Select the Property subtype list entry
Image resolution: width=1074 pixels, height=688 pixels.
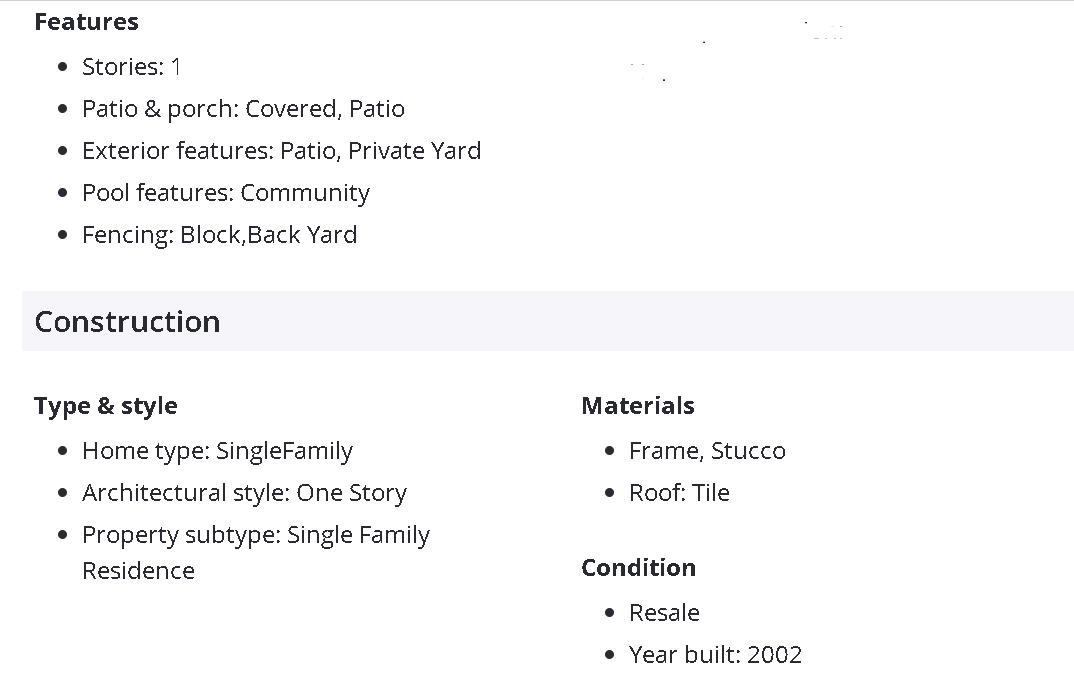[255, 535]
